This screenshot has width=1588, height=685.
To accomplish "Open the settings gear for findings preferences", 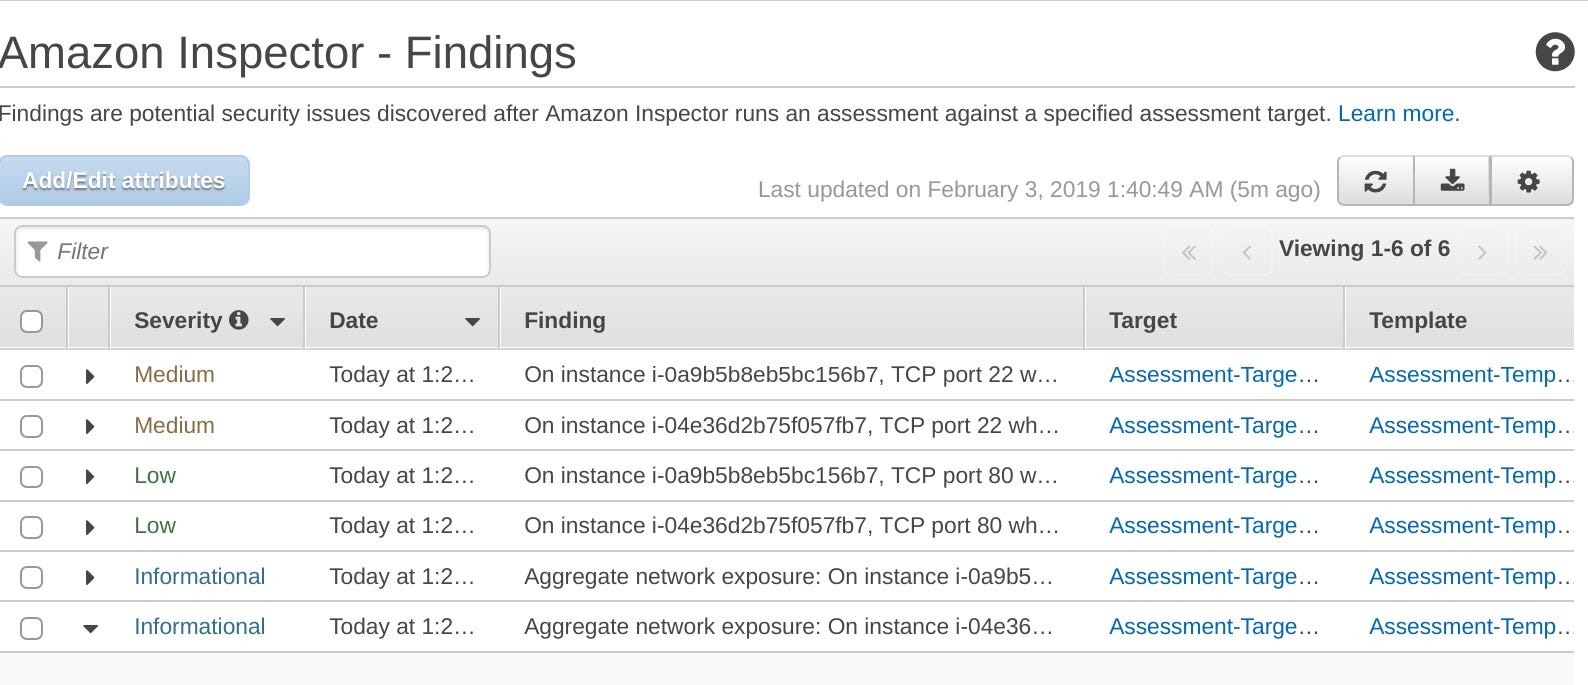I will [1531, 181].
